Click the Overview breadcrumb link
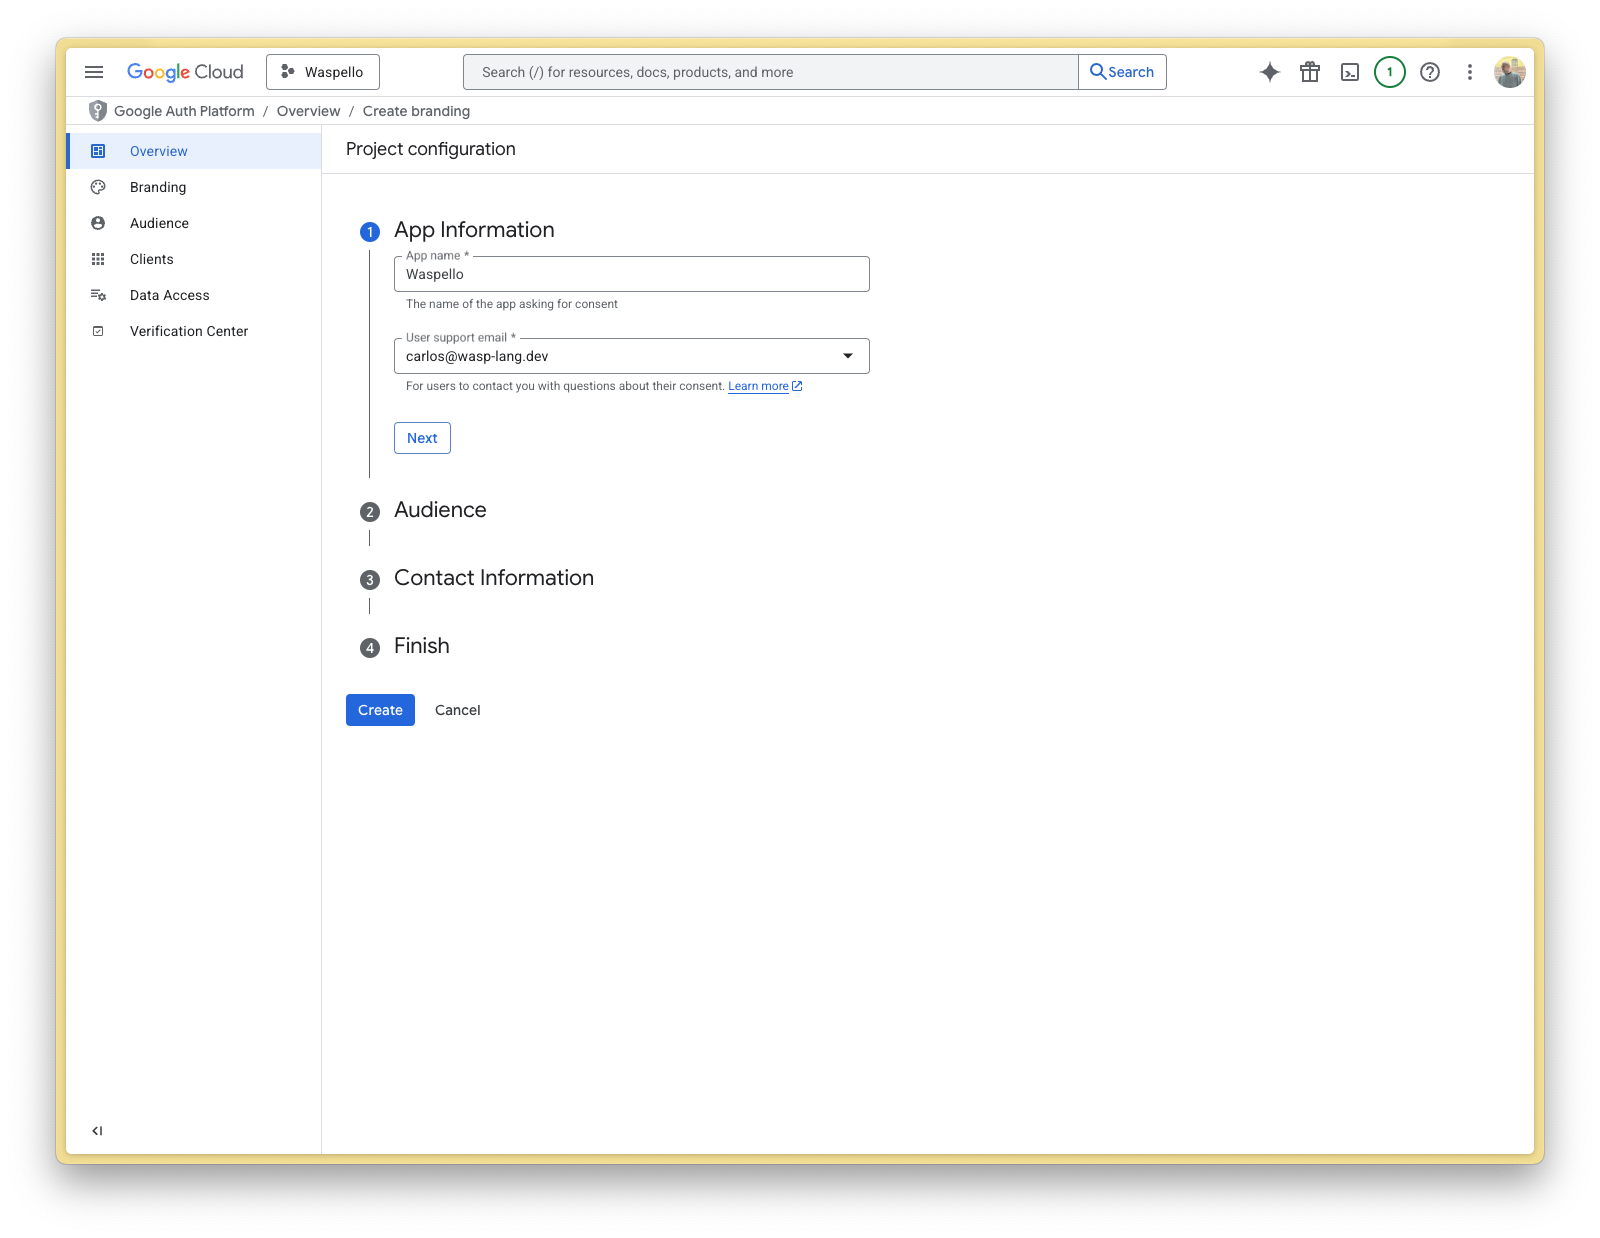1600x1238 pixels. (308, 111)
